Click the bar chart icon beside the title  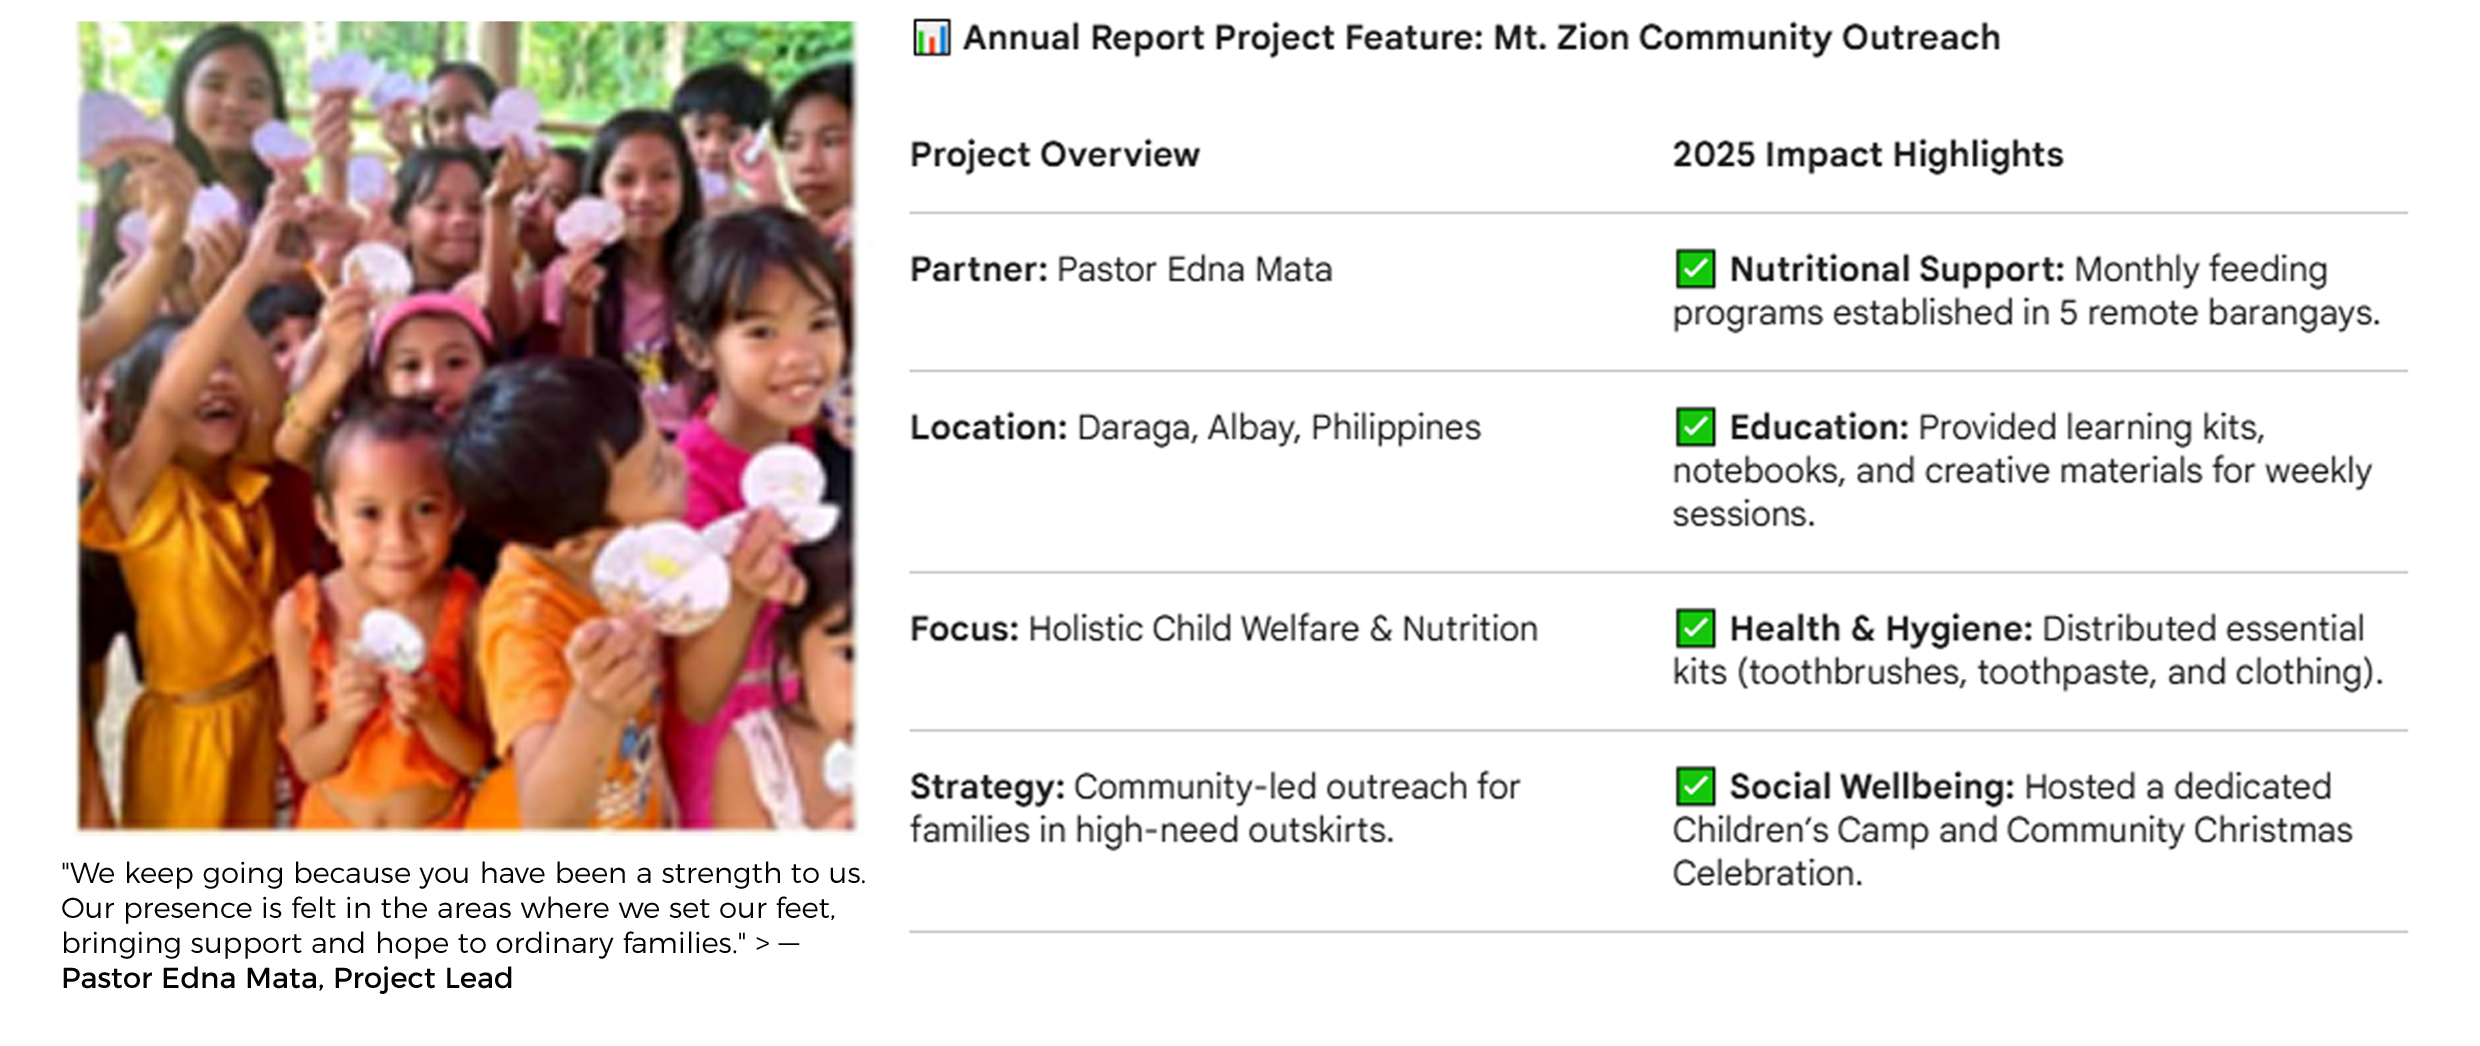(931, 38)
